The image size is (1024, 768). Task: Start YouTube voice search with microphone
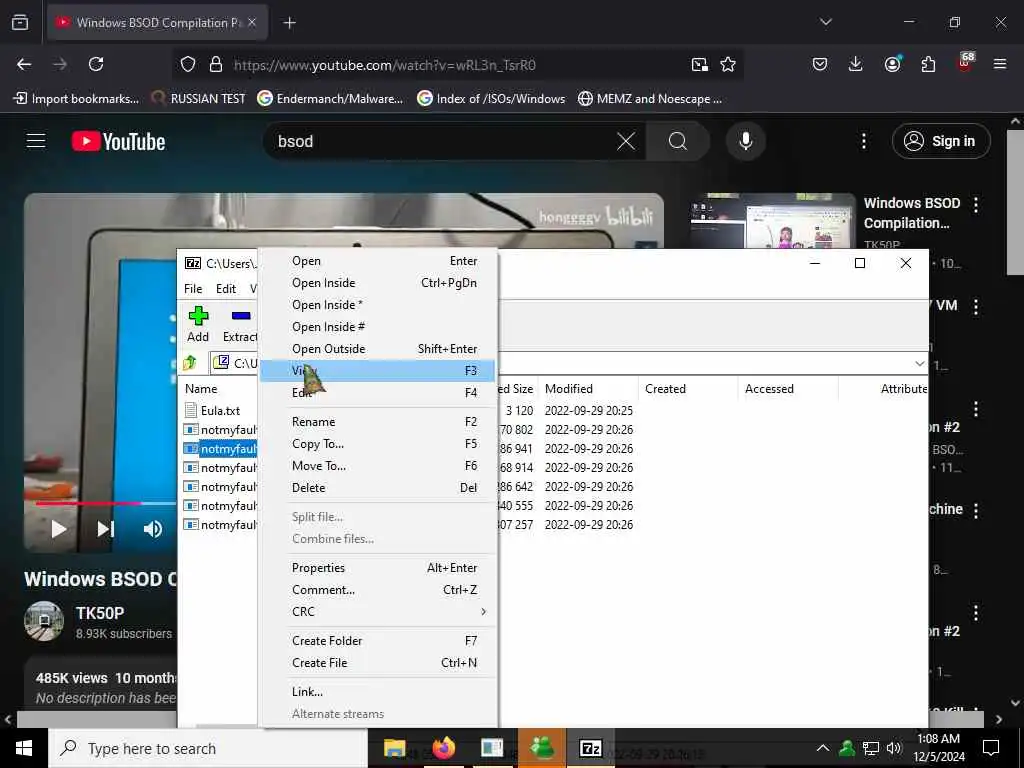click(746, 141)
